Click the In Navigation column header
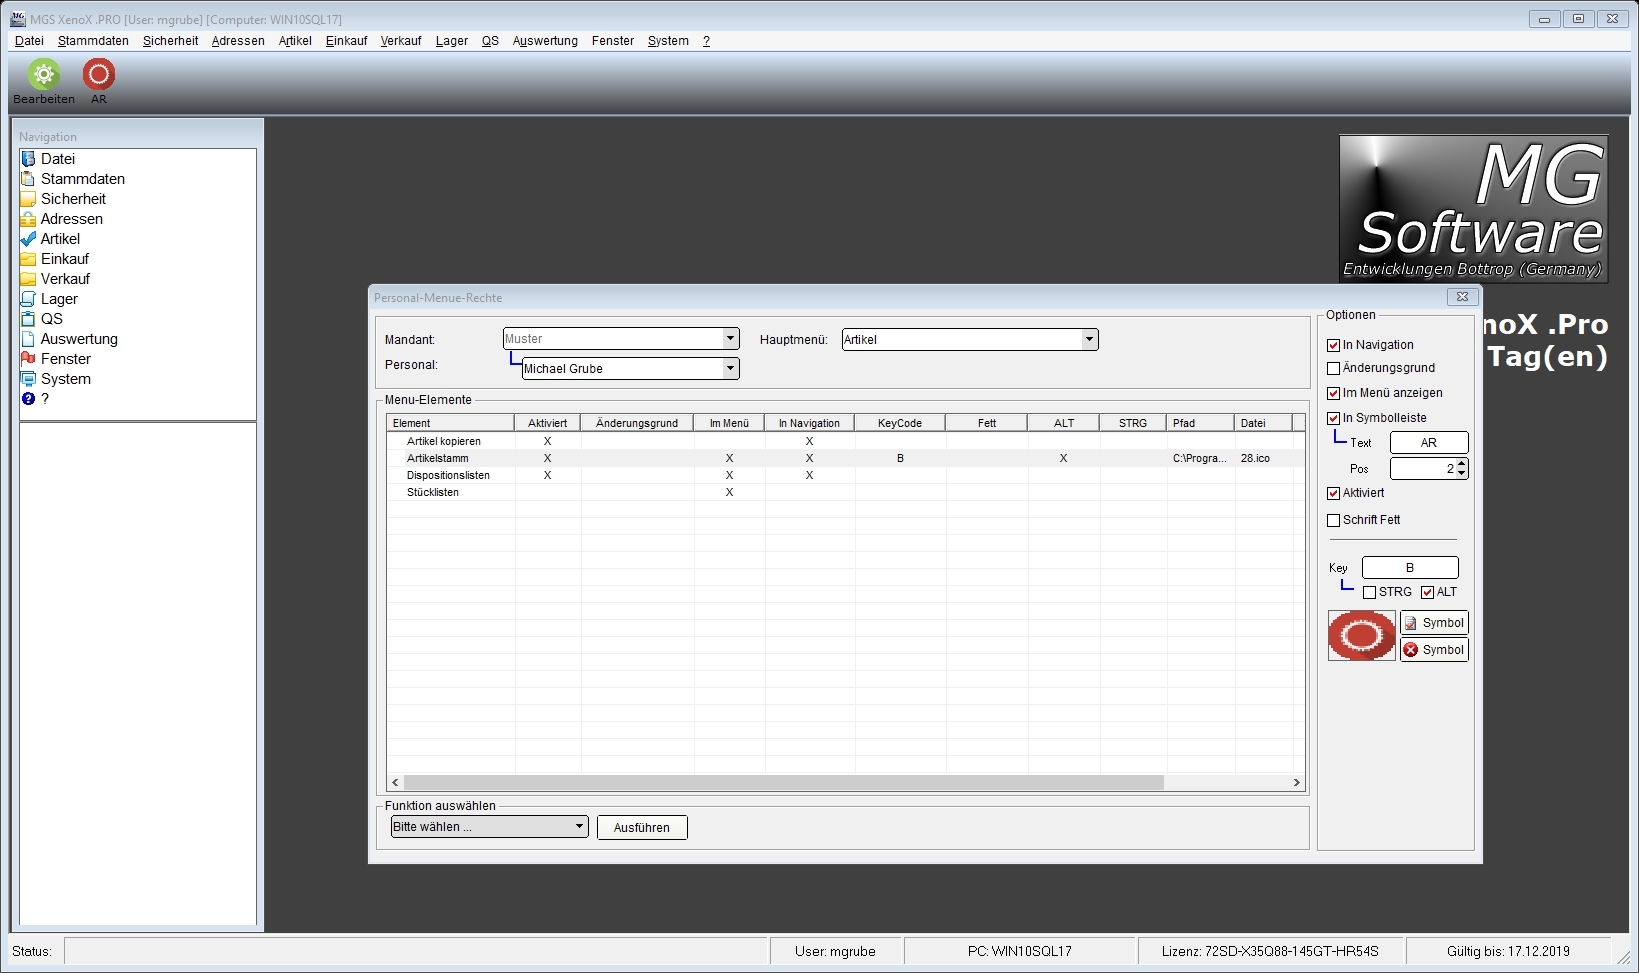 [809, 423]
